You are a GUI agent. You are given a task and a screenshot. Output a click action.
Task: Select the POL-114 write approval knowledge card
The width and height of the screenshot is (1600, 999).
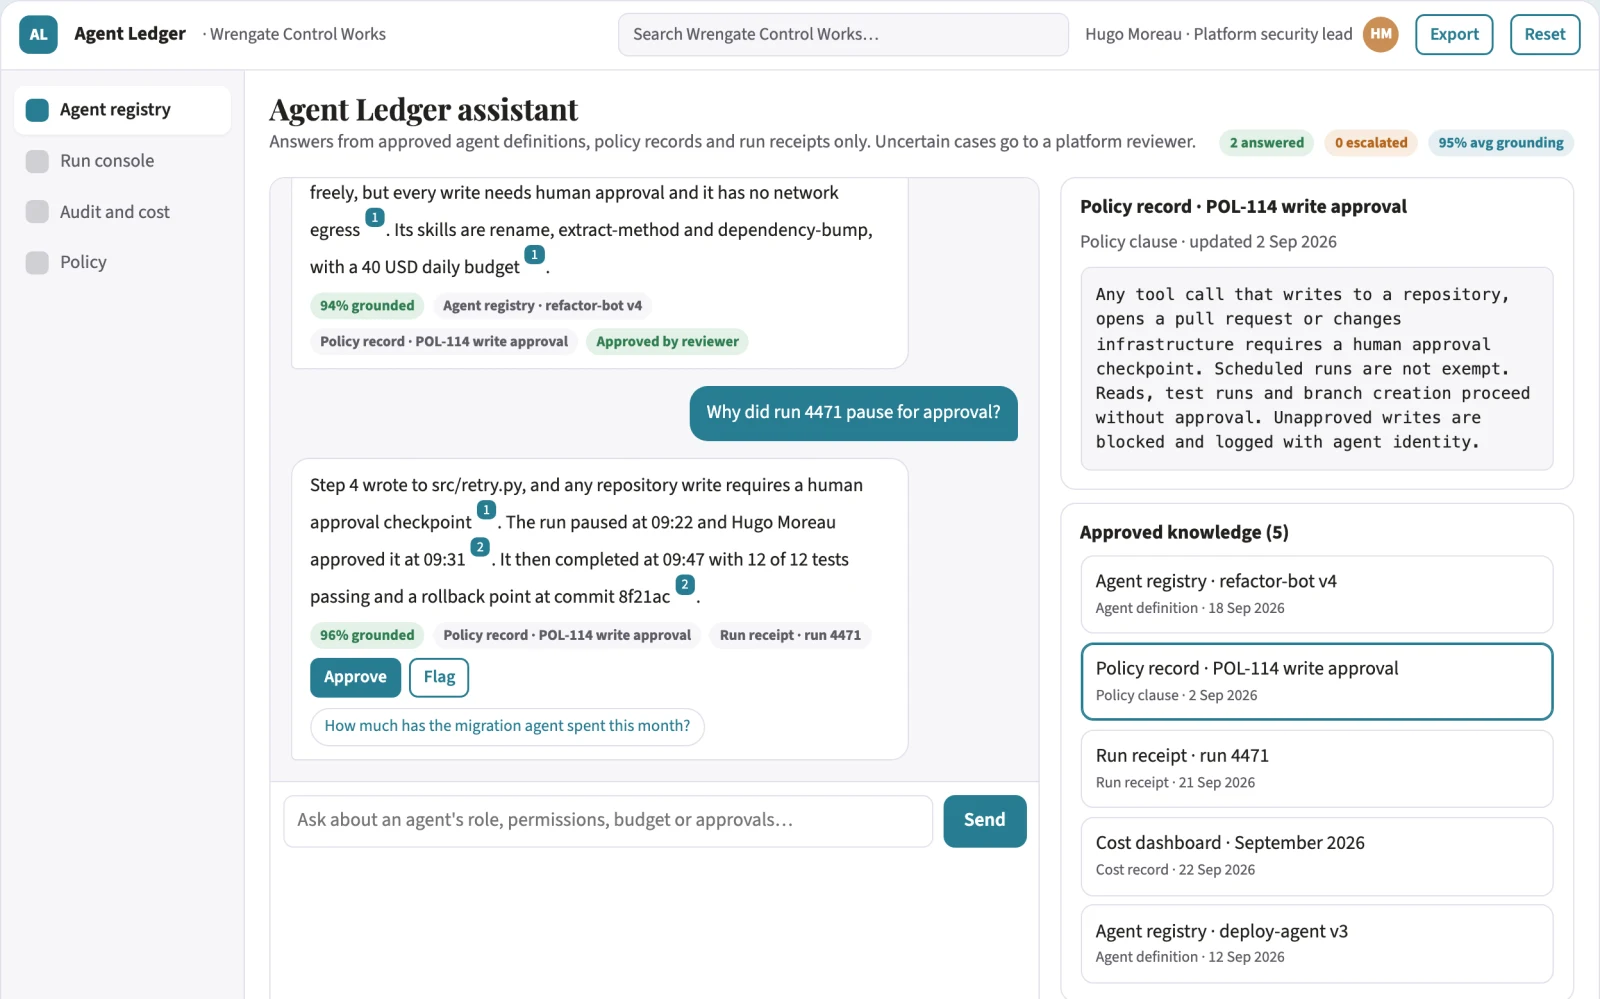pos(1316,681)
